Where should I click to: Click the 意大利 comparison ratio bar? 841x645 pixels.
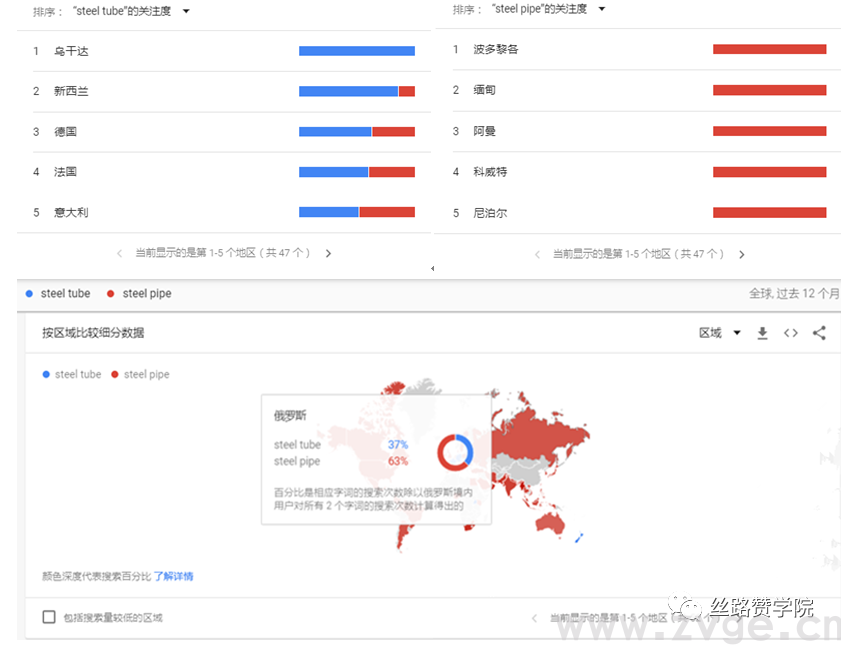pyautogui.click(x=355, y=212)
